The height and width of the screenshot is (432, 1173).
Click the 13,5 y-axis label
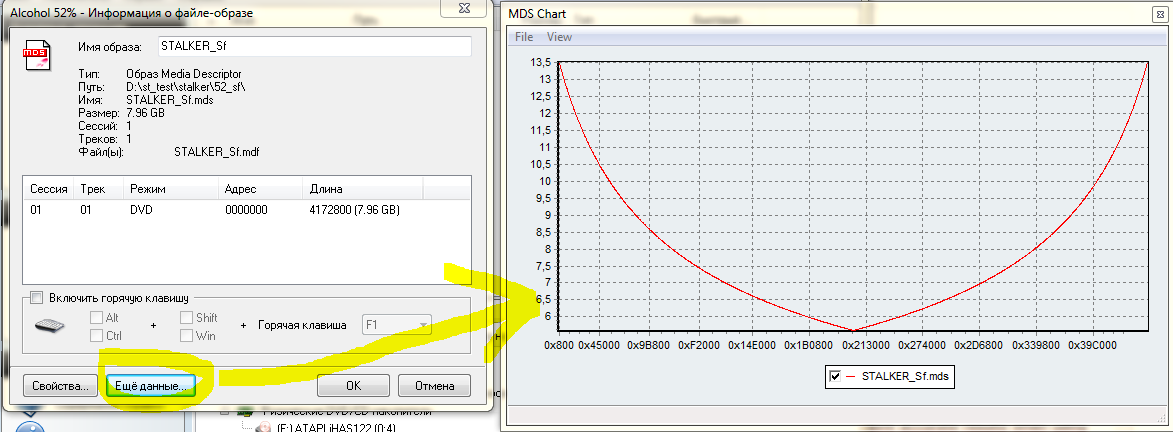(539, 61)
